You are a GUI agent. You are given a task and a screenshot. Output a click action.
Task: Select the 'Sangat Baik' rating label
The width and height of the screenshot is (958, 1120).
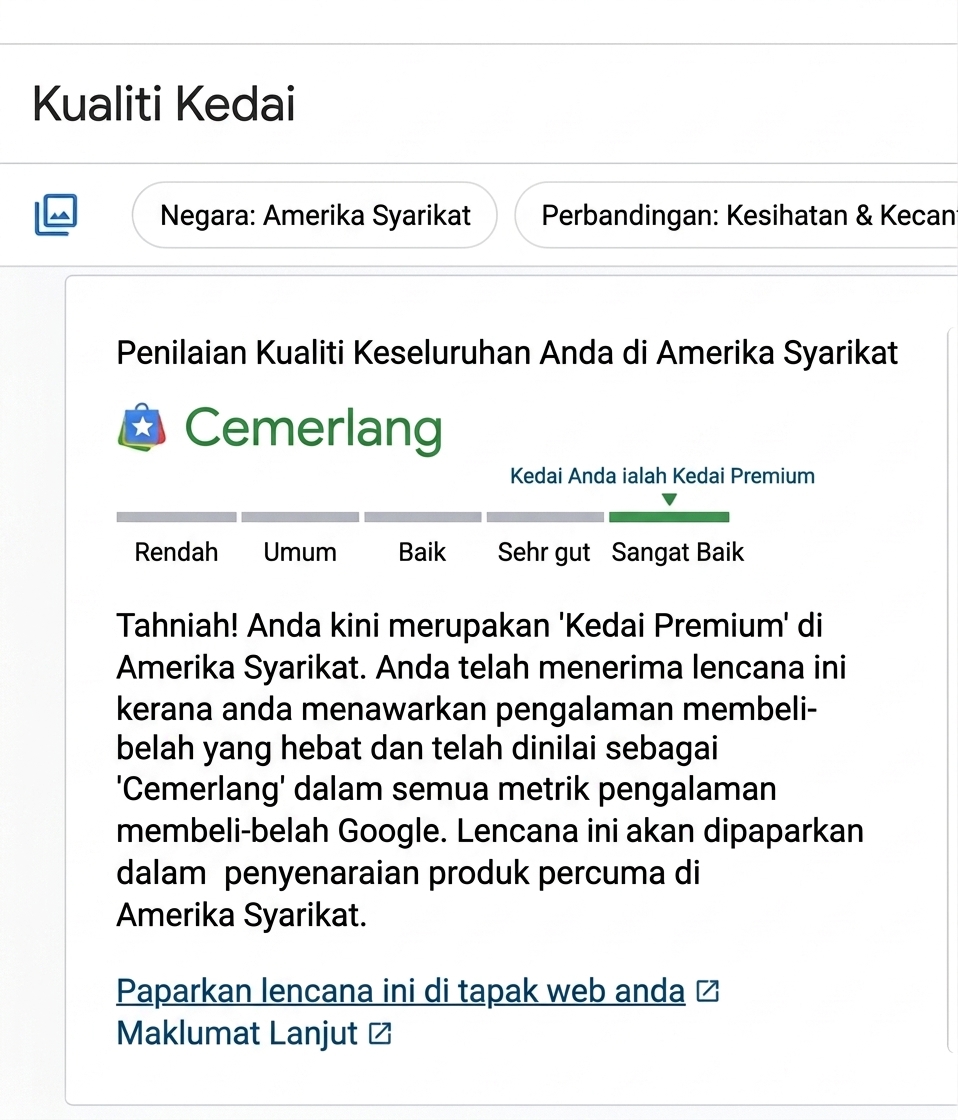[x=678, y=552]
